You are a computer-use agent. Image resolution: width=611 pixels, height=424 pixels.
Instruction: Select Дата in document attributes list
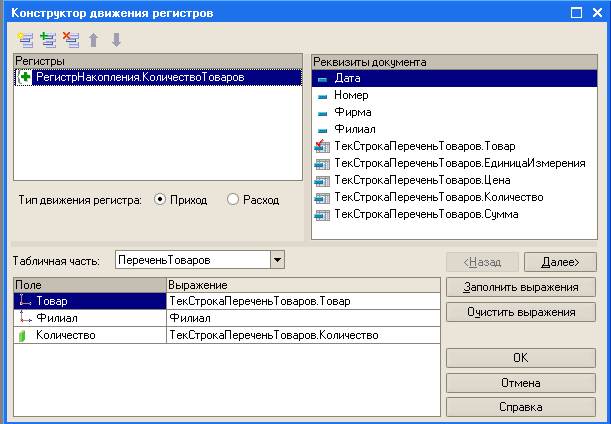pos(349,78)
